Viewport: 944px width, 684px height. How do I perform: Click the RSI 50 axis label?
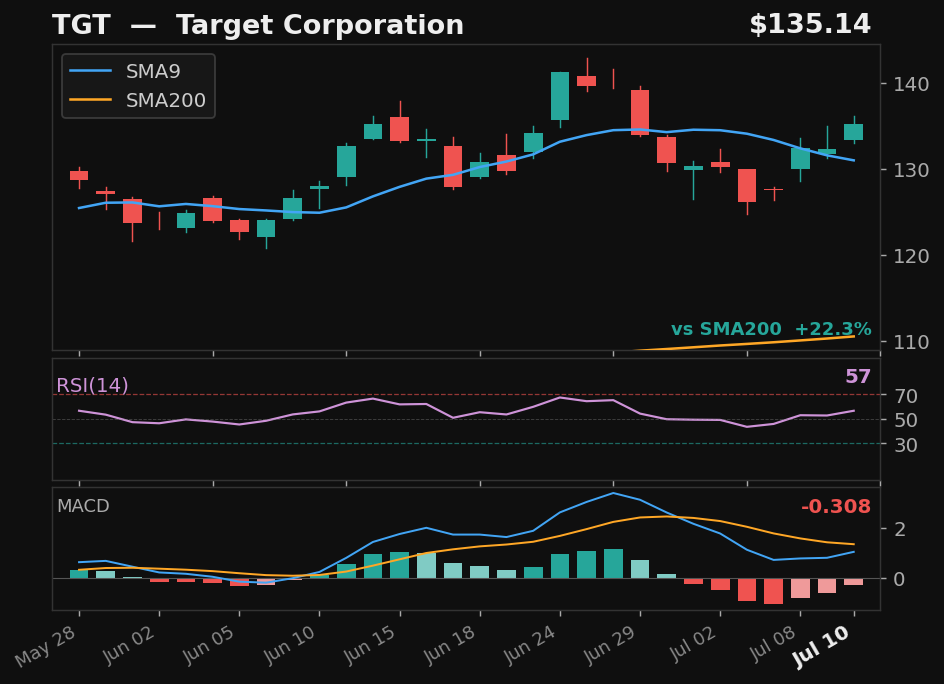[905, 420]
